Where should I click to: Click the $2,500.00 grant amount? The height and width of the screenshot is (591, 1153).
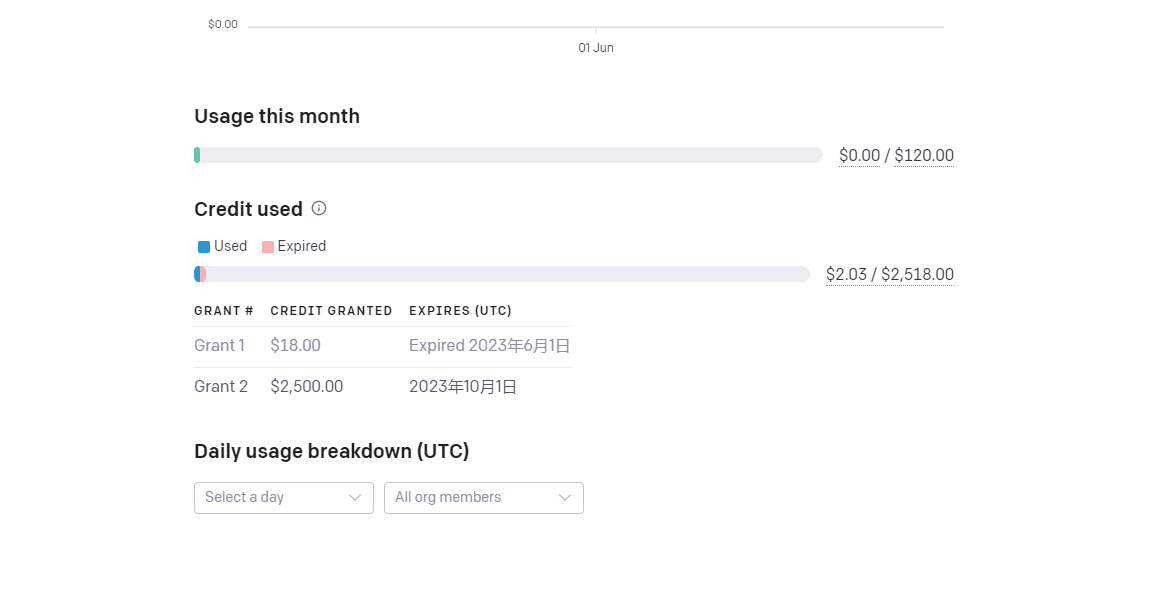[x=306, y=386]
